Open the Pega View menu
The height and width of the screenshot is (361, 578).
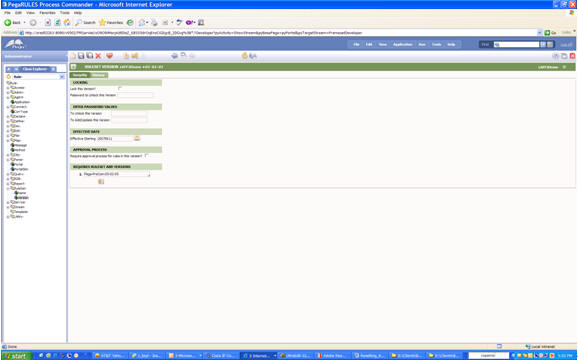(383, 45)
